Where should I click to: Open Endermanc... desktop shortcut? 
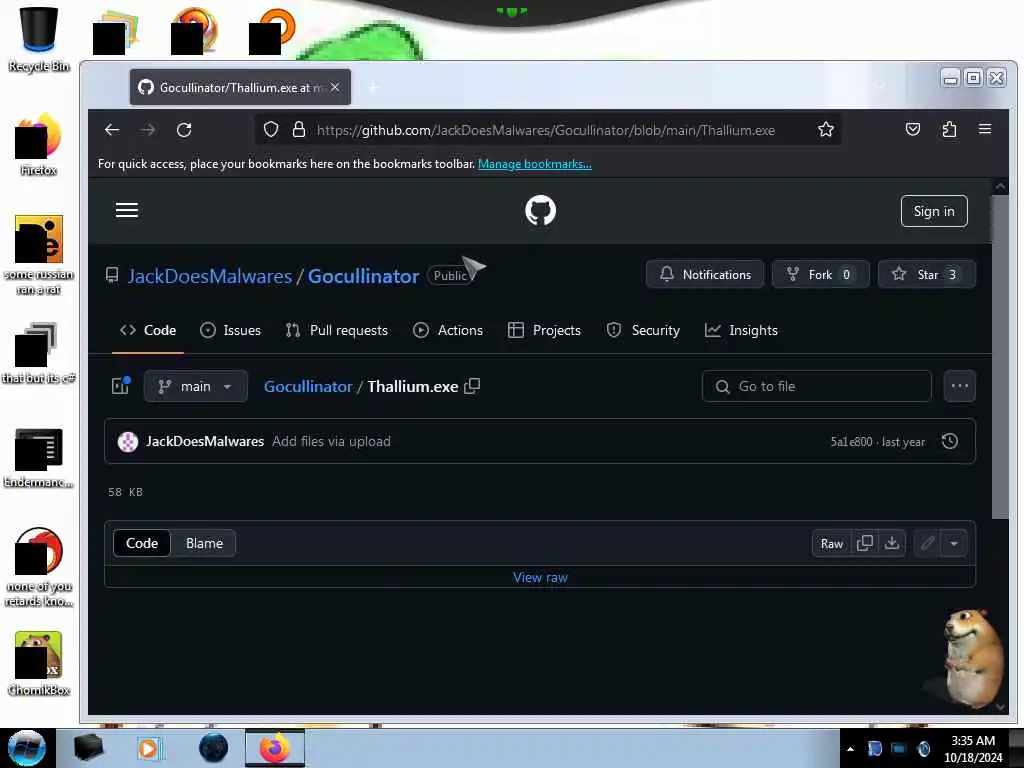(x=39, y=458)
